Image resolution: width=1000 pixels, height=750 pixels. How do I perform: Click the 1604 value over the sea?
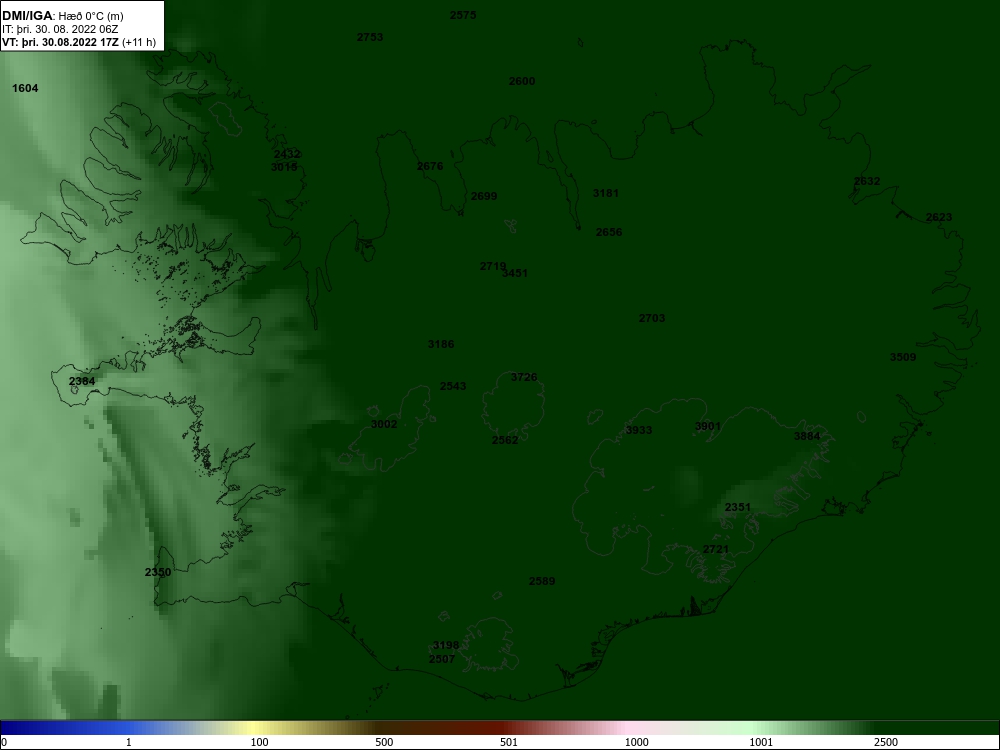click(26, 88)
